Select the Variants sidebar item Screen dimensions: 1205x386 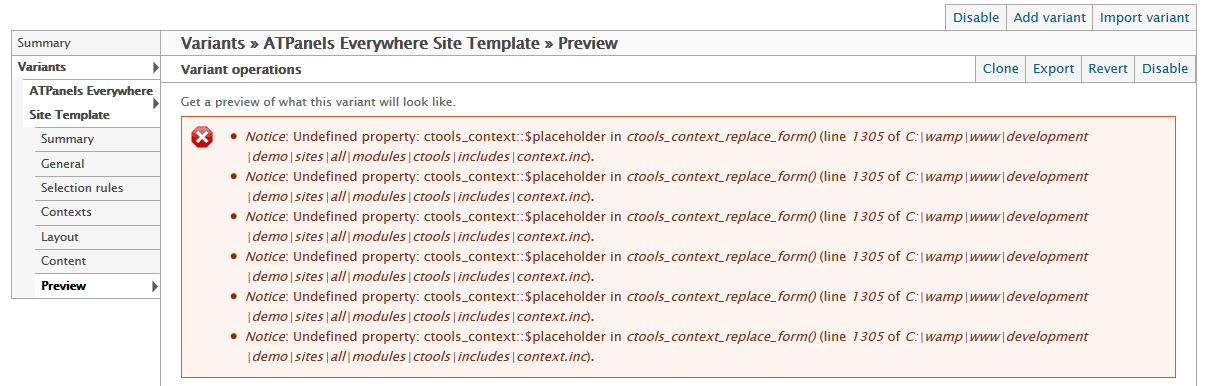coord(86,67)
